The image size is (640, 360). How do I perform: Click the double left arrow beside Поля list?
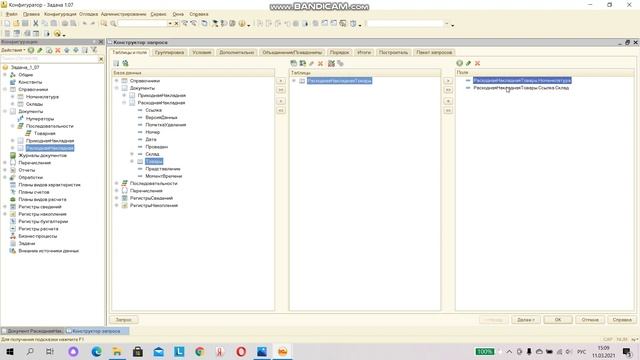(448, 110)
